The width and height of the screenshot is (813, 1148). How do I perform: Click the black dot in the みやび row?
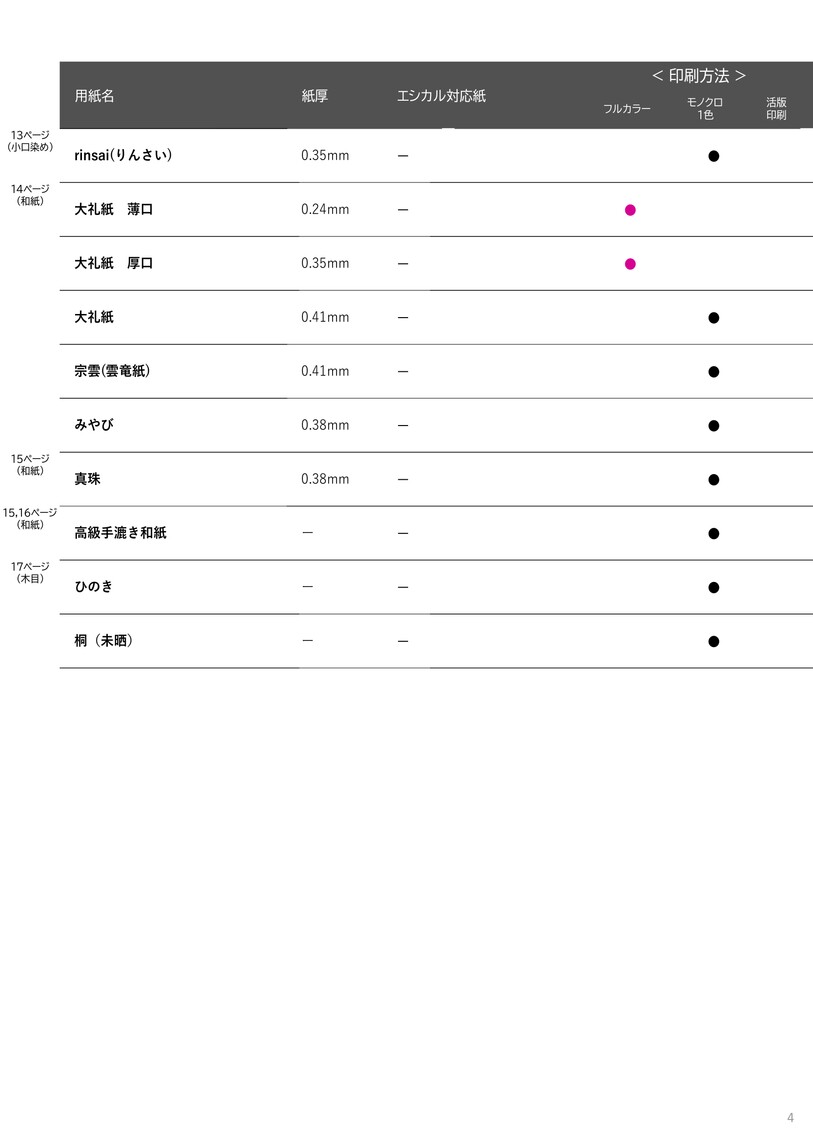[x=714, y=426]
